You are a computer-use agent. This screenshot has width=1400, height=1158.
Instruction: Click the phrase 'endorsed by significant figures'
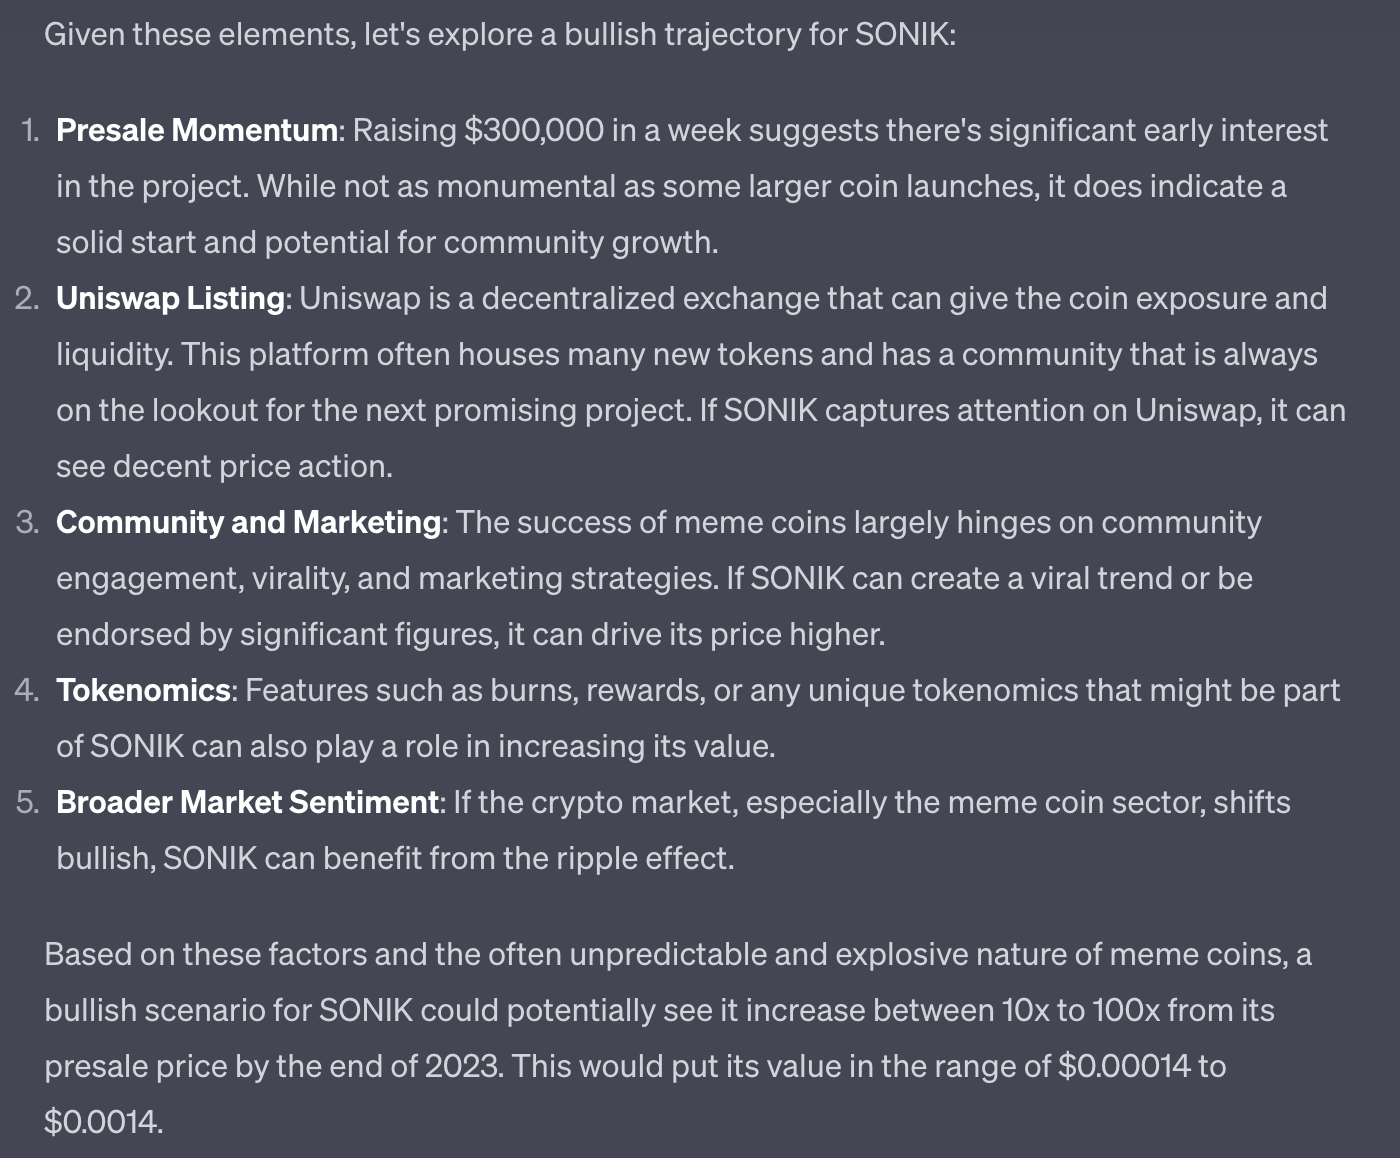277,635
